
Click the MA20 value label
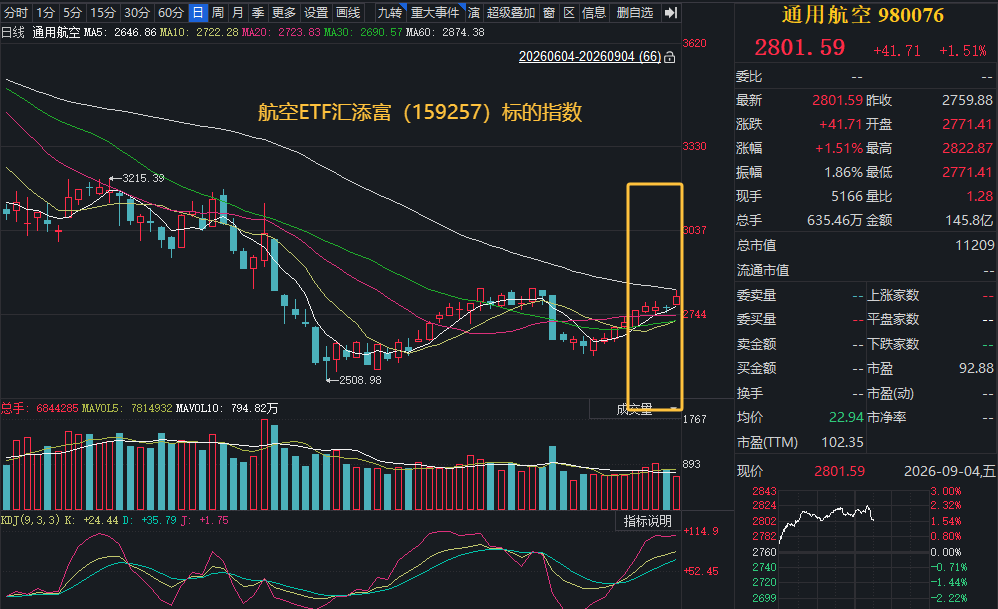[281, 32]
